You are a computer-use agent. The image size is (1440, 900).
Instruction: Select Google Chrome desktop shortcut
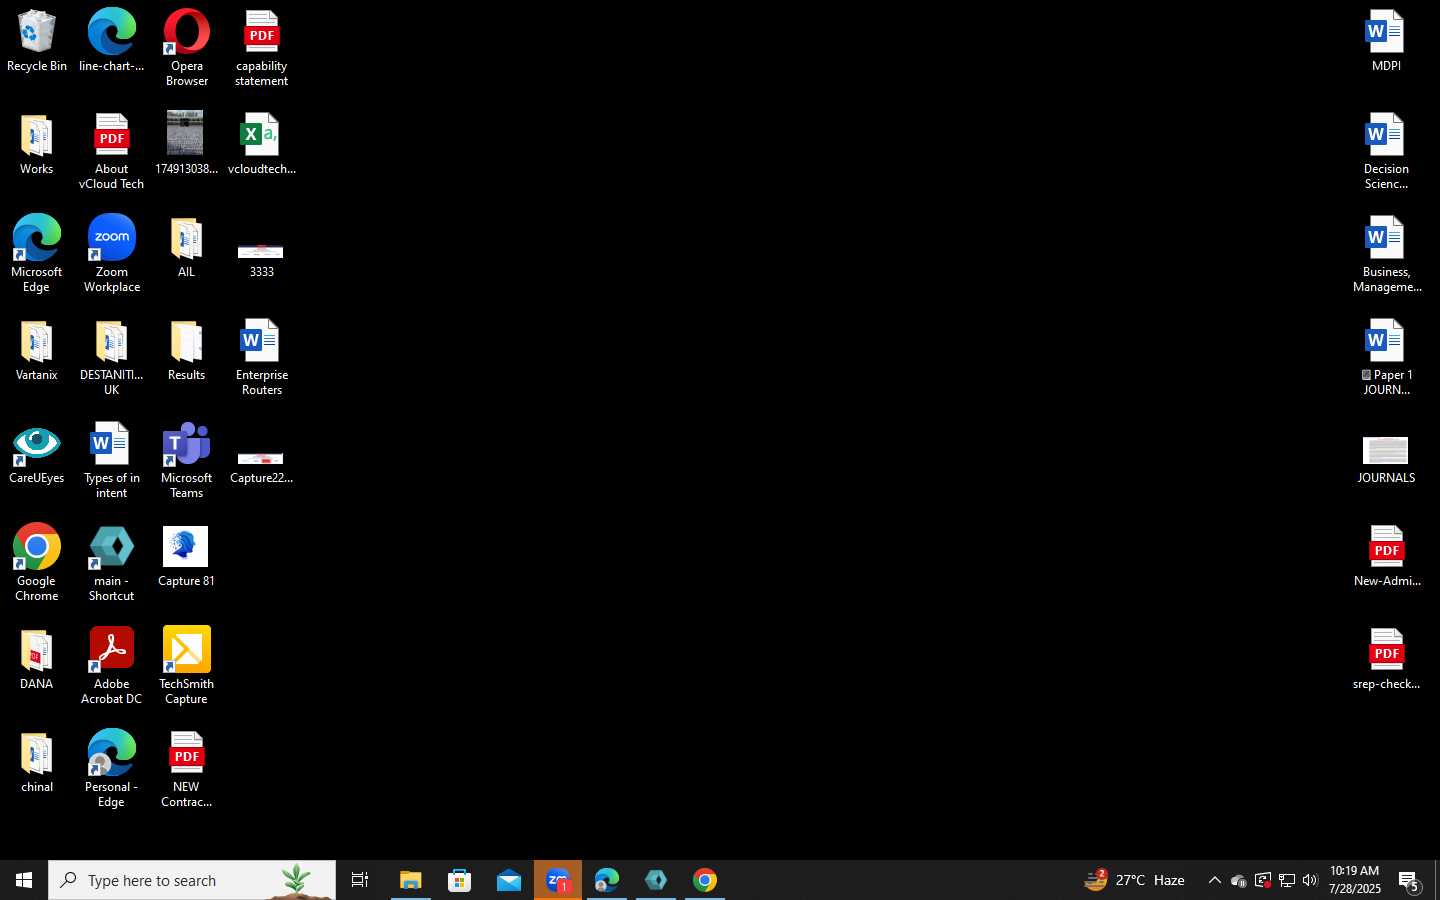pos(37,563)
